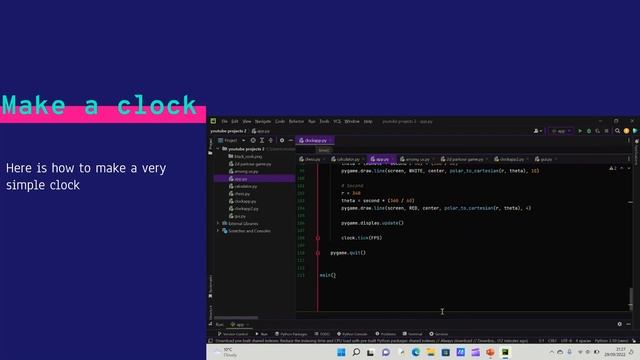This screenshot has width=640, height=360.
Task: Open PyCharm icon in taskbar
Action: [505, 352]
